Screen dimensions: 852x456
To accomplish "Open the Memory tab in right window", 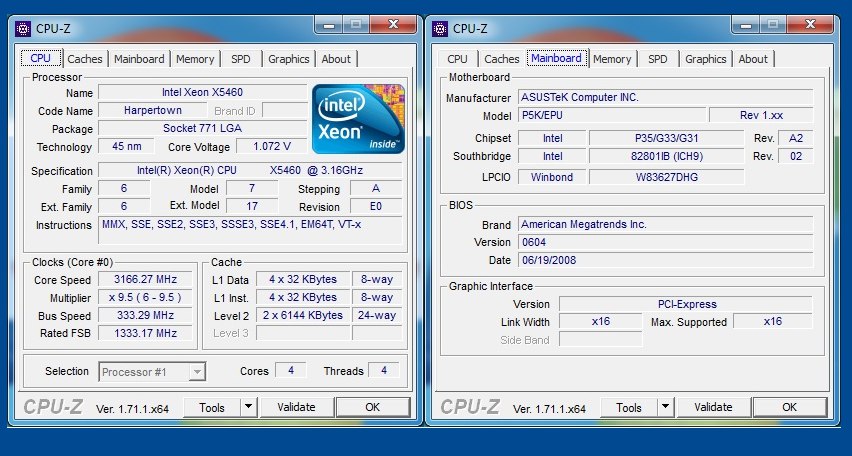I will (x=612, y=59).
